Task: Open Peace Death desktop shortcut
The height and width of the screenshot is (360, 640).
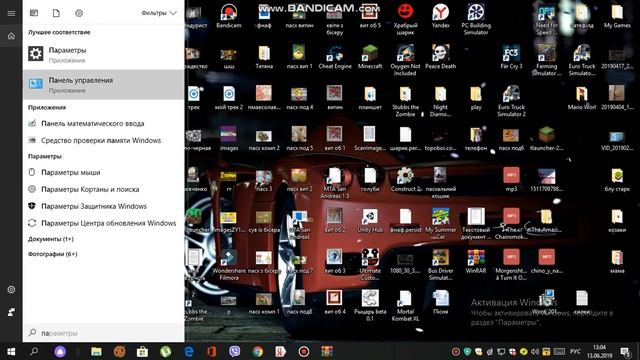Action: (x=440, y=57)
